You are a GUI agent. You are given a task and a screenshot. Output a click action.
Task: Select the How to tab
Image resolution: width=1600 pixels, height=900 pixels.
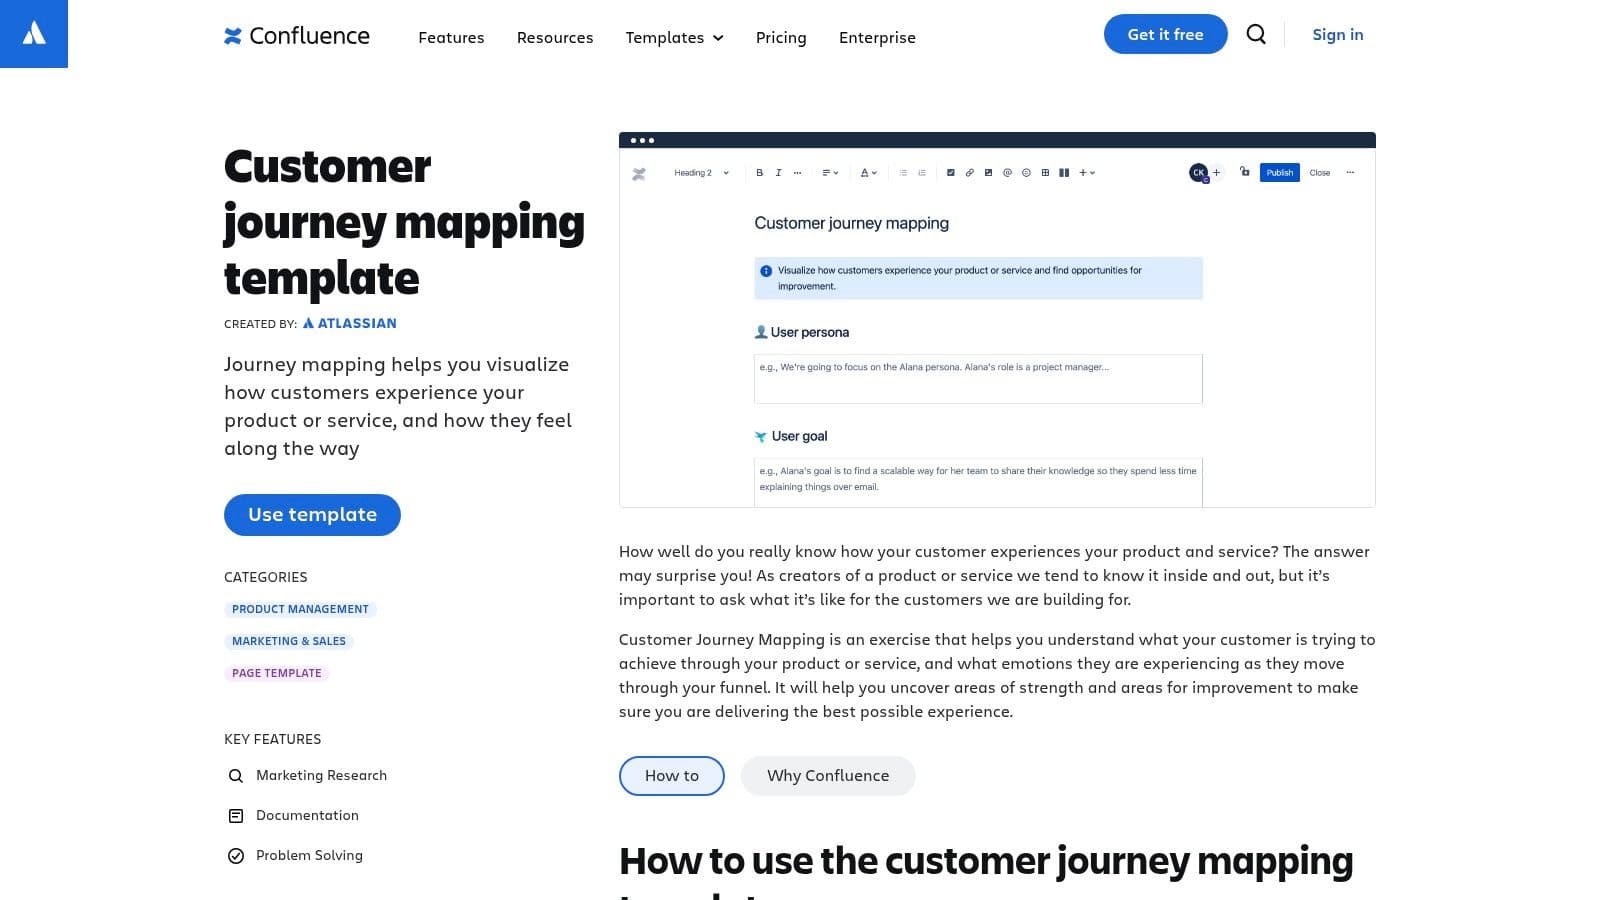coord(671,776)
